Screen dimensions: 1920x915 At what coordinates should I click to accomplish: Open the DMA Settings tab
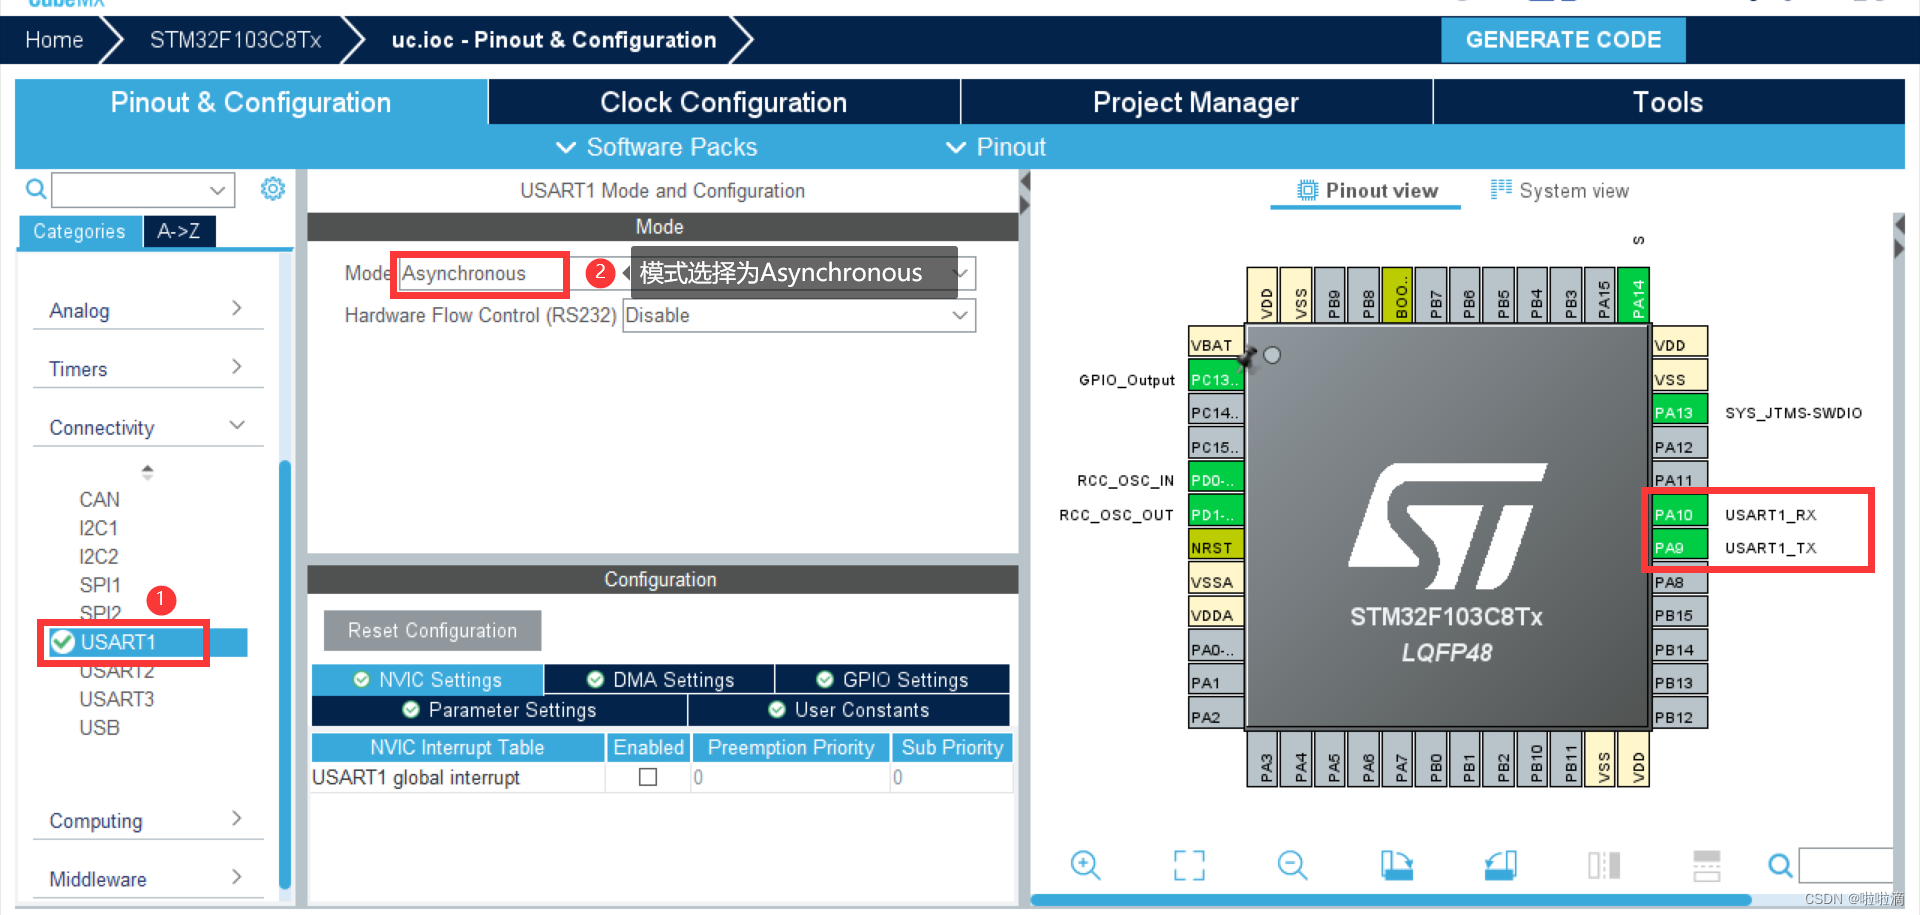click(660, 679)
